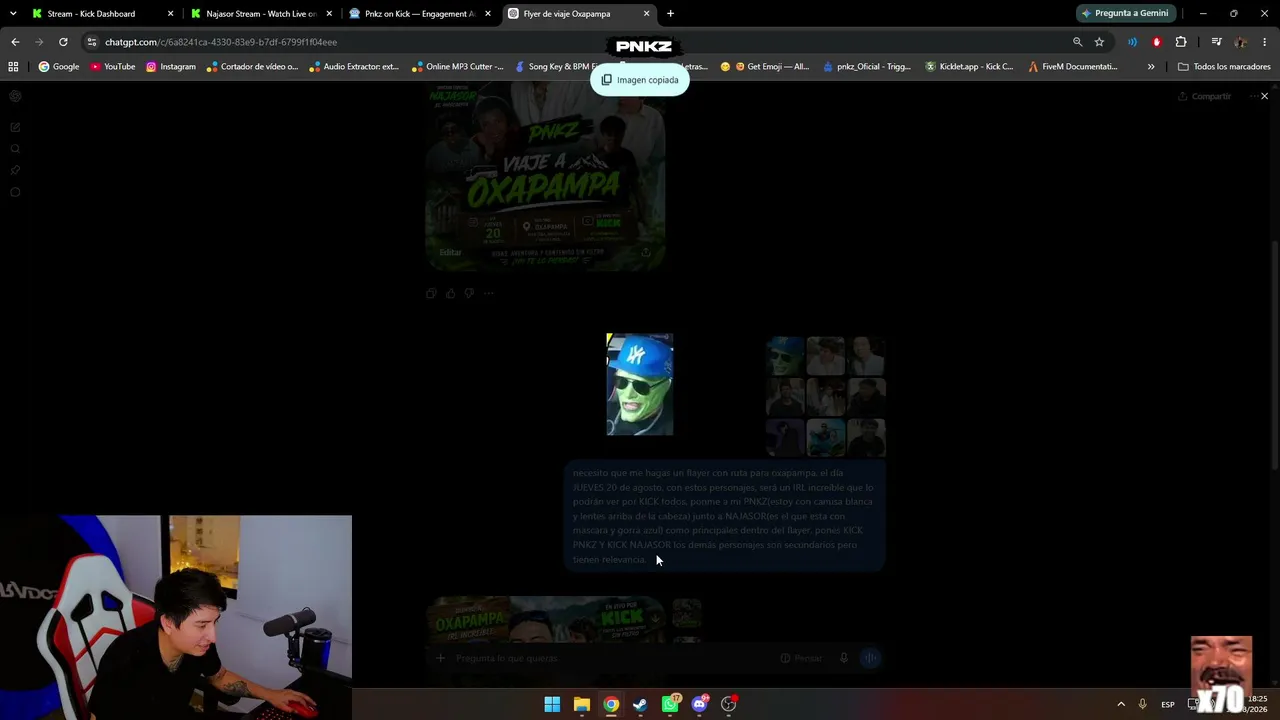This screenshot has width=1280, height=720.
Task: Open the zoom magnifier in address bar
Action: click(1077, 42)
